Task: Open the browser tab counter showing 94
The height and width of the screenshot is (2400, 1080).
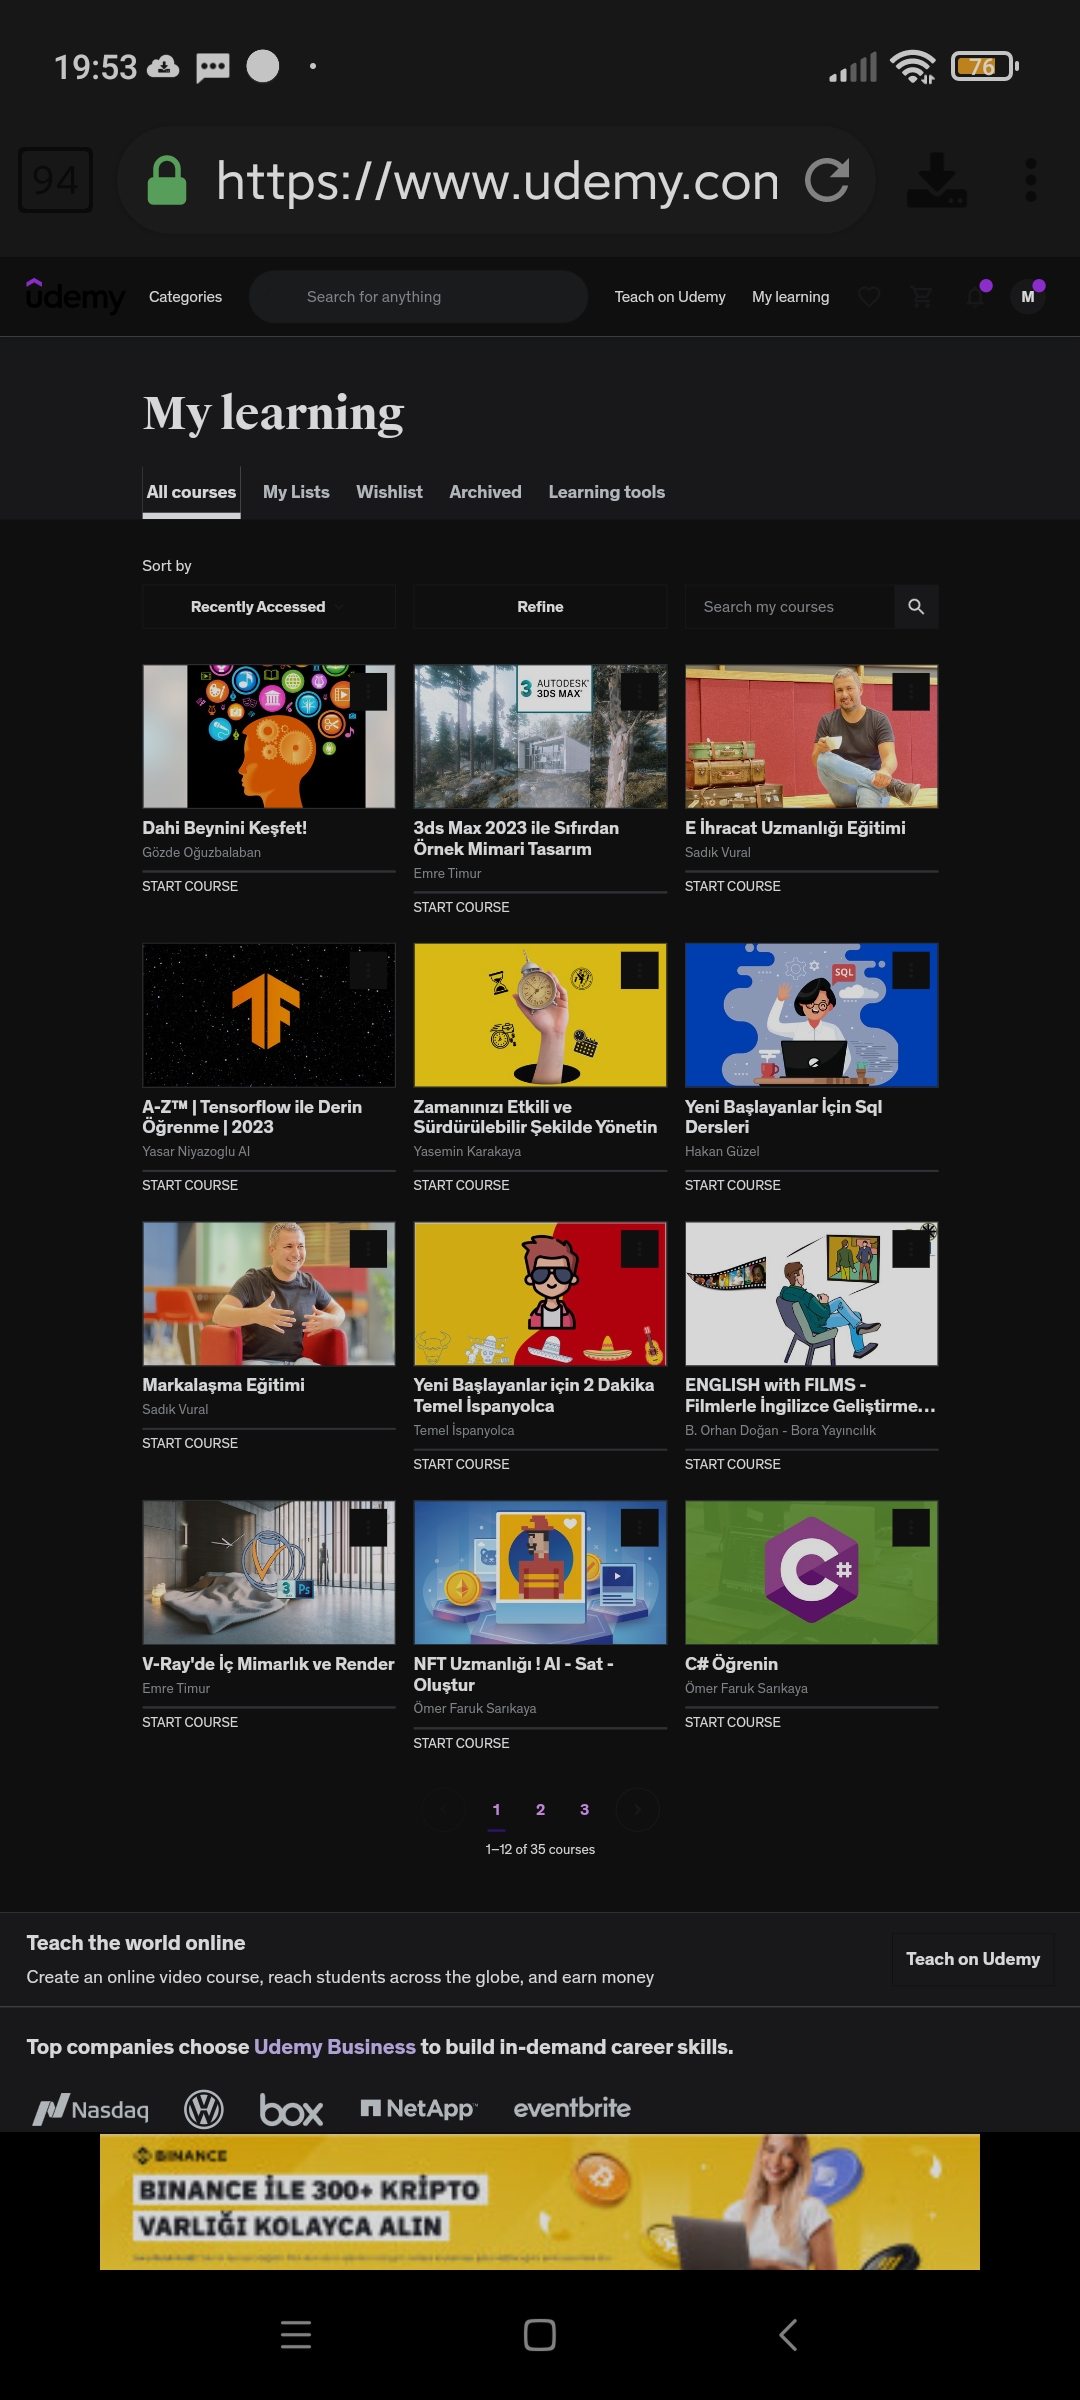Action: tap(56, 180)
